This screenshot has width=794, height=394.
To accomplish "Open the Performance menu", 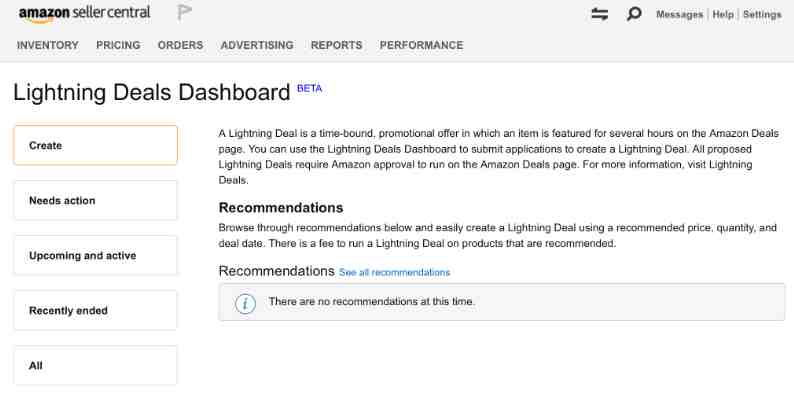I will click(421, 45).
